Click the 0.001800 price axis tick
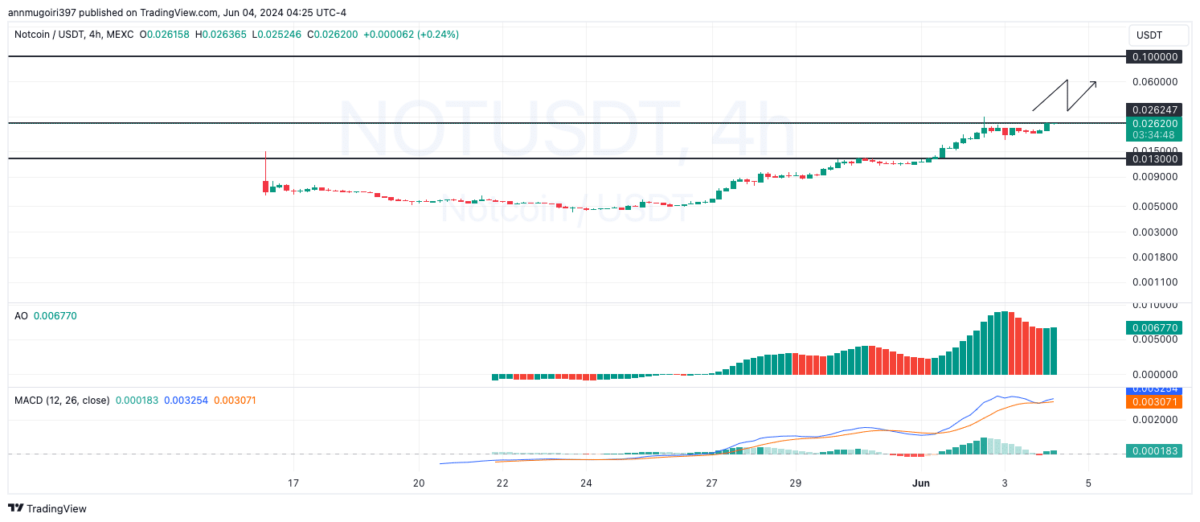The image size is (1200, 522). [x=1153, y=256]
